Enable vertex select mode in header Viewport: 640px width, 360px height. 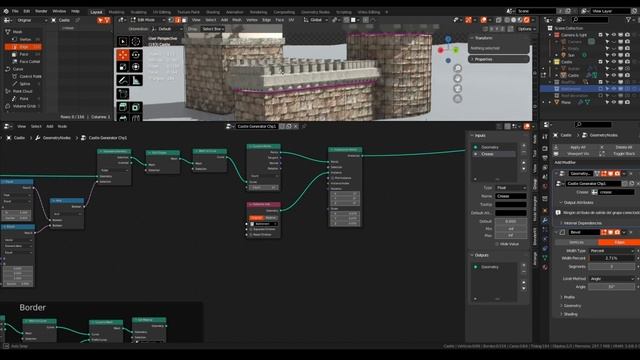coord(171,20)
